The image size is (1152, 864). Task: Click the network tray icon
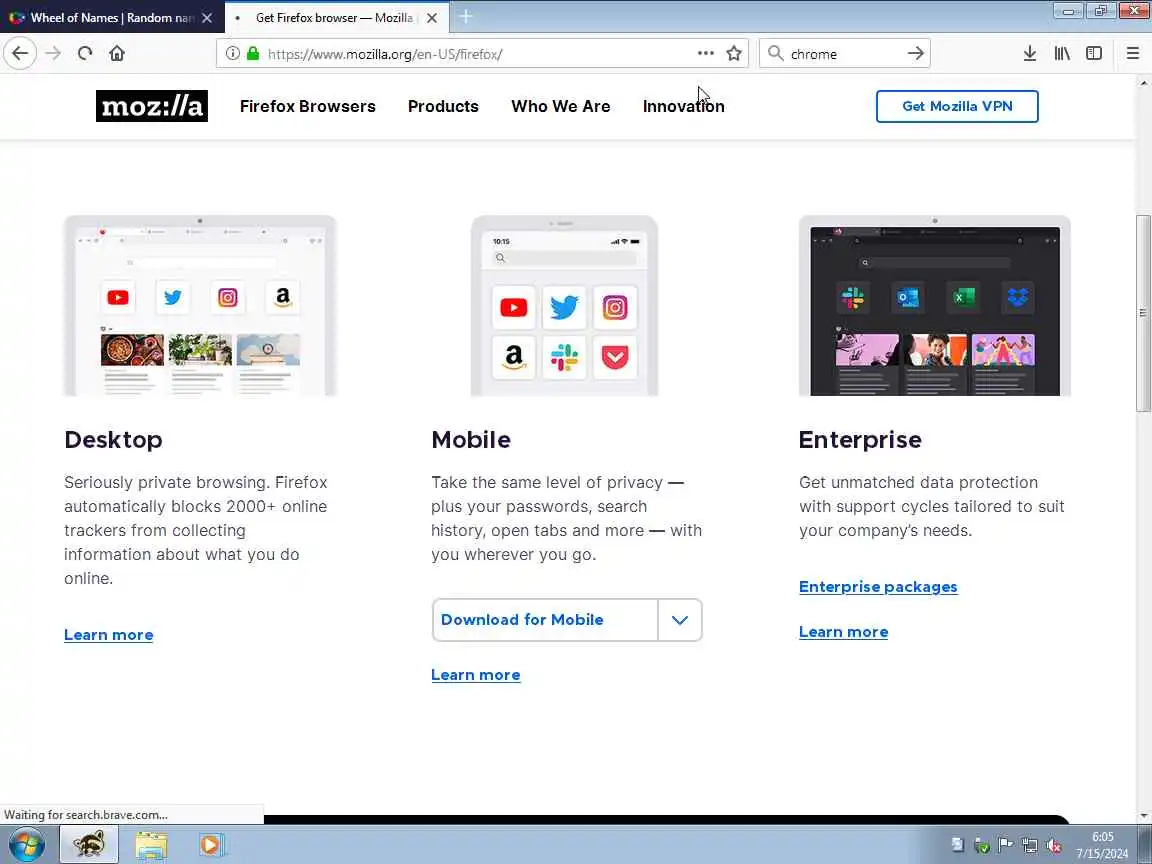click(x=1030, y=846)
